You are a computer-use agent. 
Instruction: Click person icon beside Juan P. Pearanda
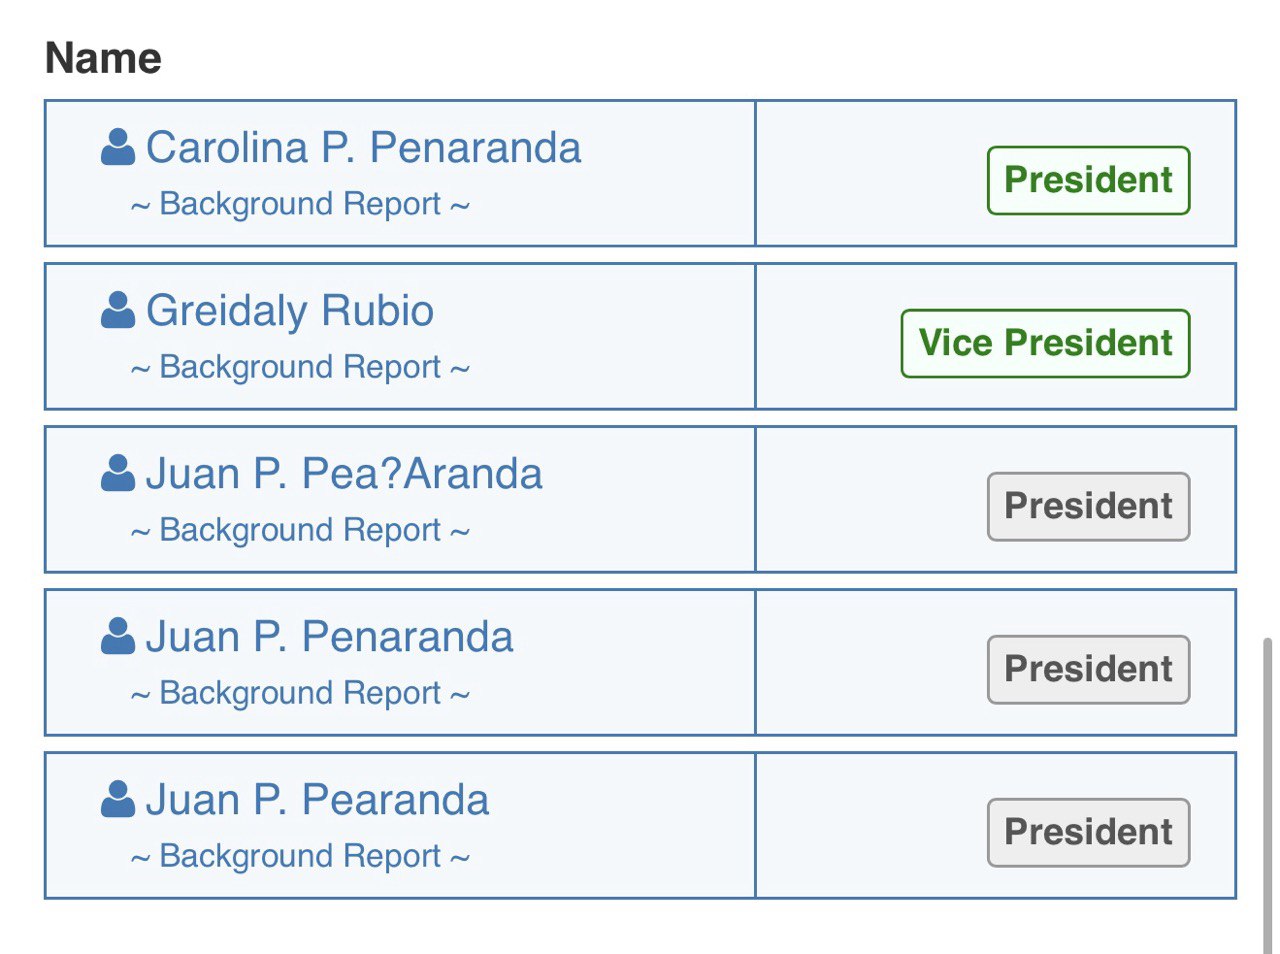pos(118,799)
